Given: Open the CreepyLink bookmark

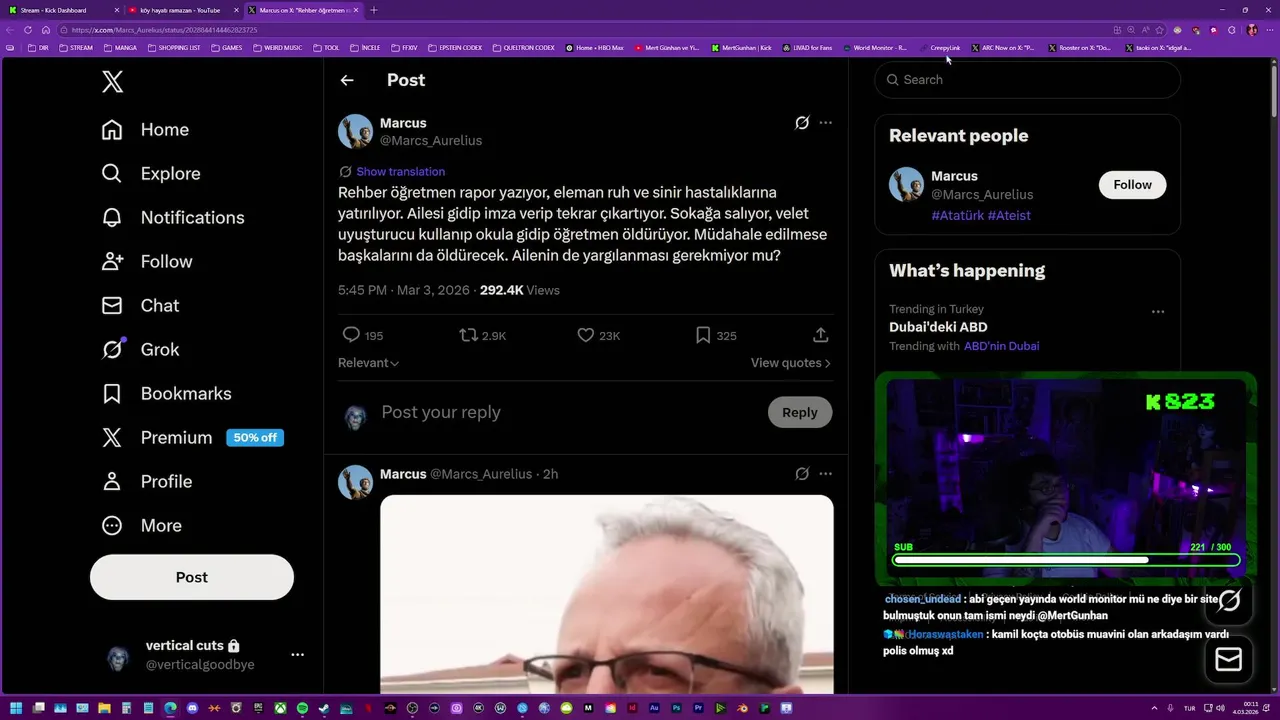Looking at the screenshot, I should 940,48.
